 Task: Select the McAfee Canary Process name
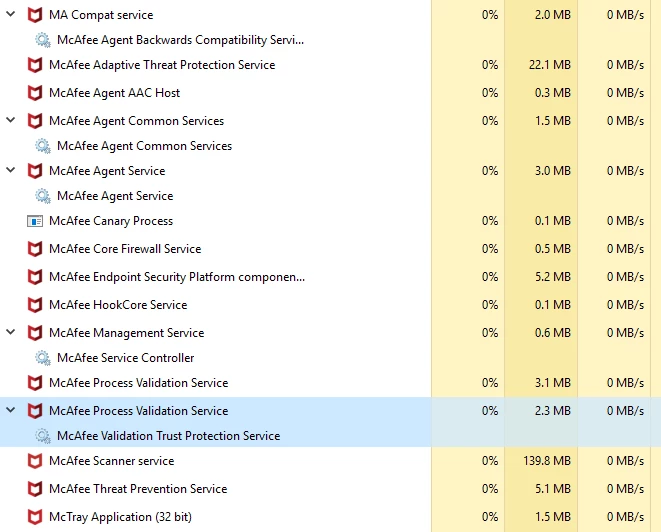click(x=111, y=221)
